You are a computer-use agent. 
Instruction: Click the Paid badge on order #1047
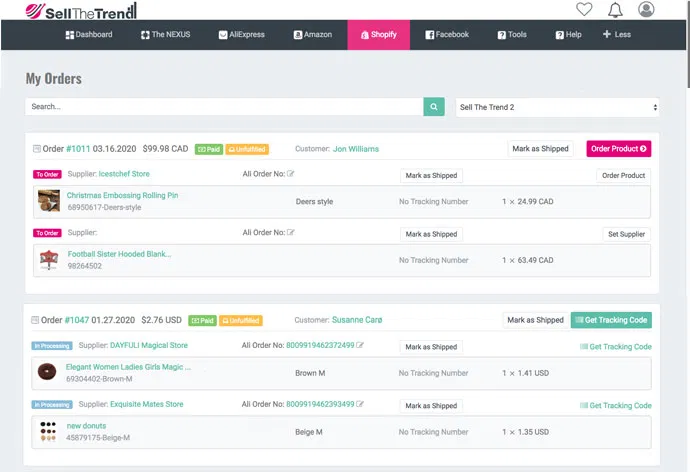[x=202, y=321]
